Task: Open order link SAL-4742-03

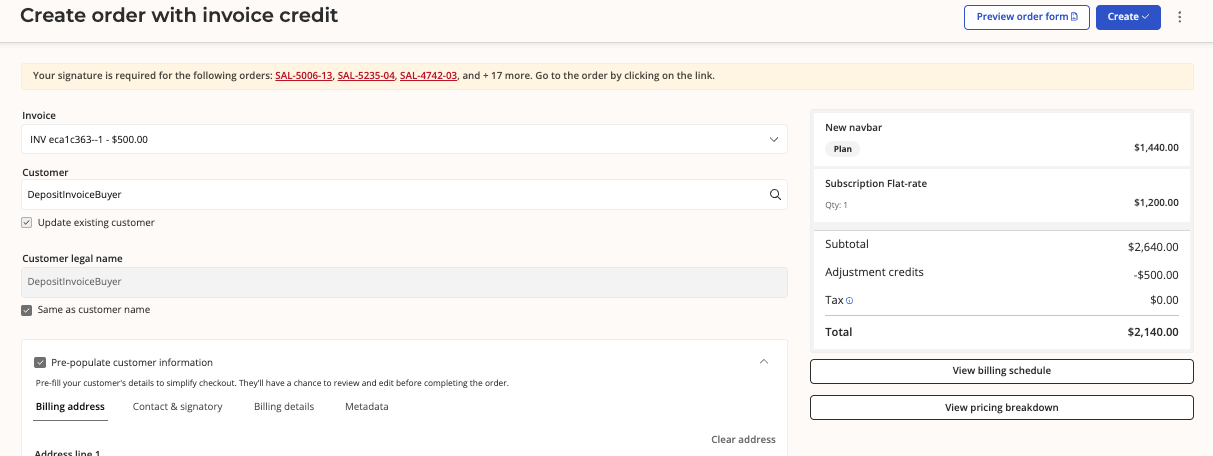Action: [x=429, y=76]
